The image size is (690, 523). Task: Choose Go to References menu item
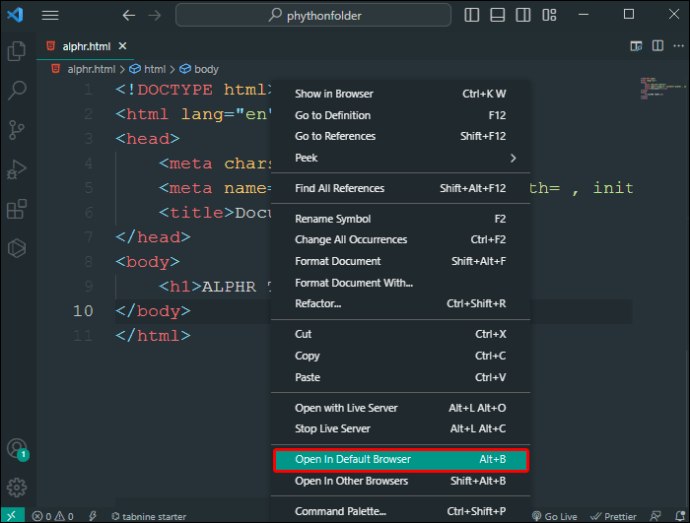[x=400, y=136]
